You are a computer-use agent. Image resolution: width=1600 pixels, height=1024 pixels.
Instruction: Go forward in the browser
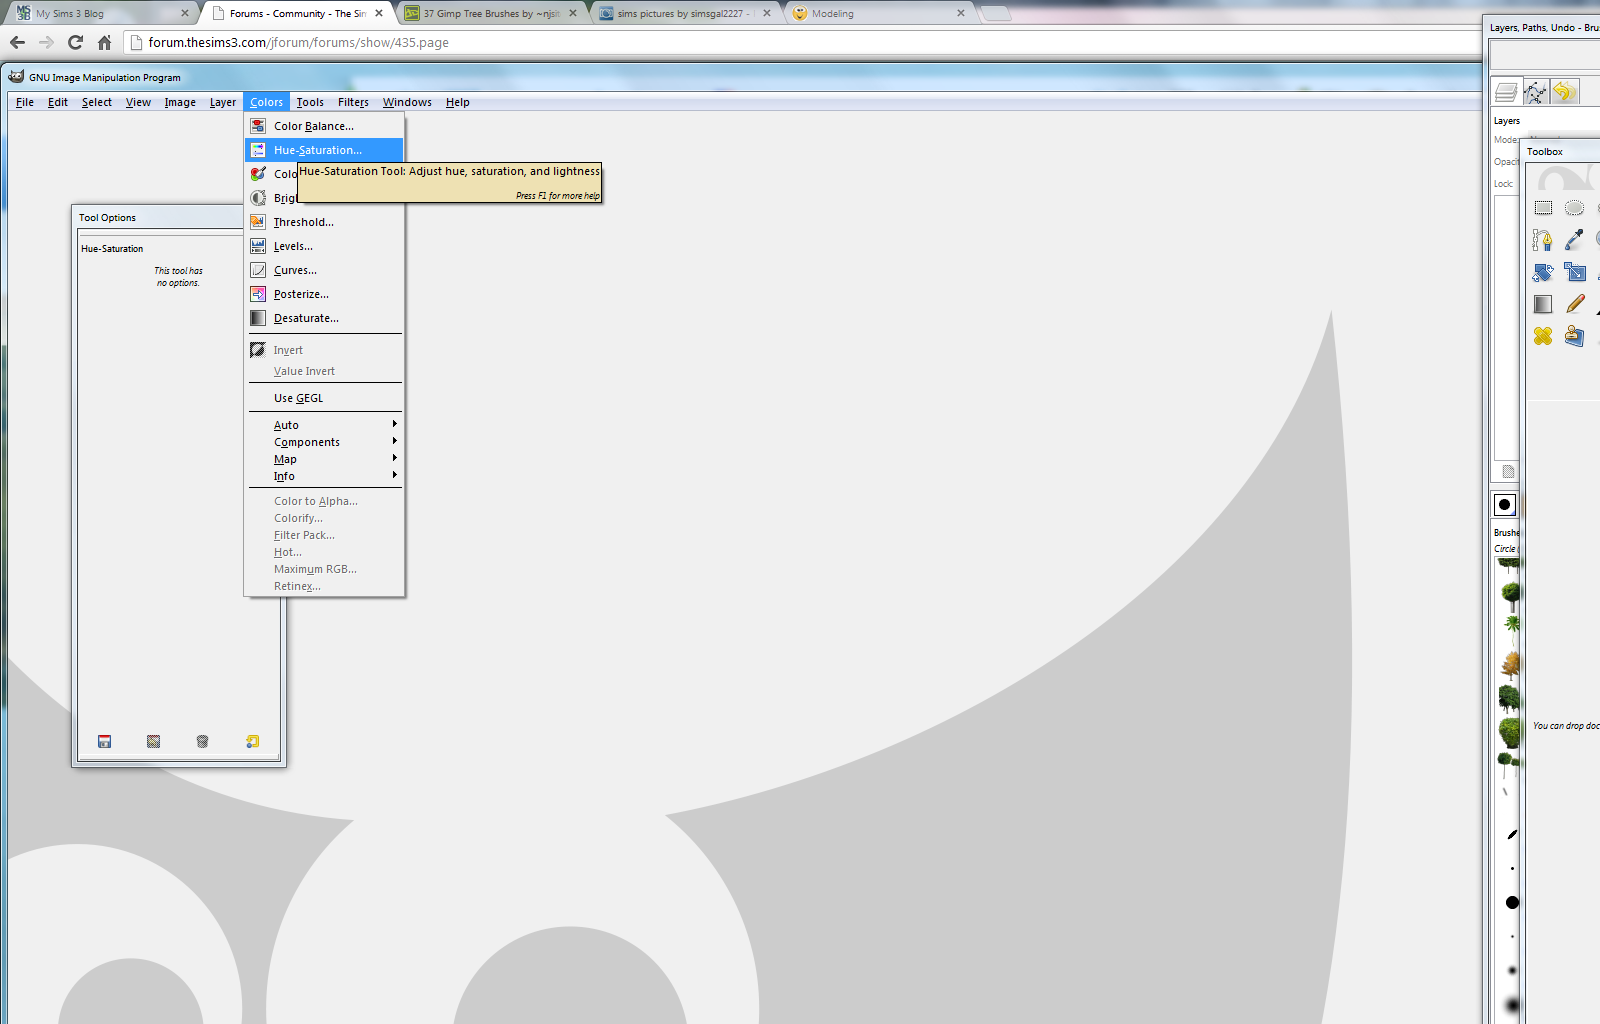click(x=46, y=42)
